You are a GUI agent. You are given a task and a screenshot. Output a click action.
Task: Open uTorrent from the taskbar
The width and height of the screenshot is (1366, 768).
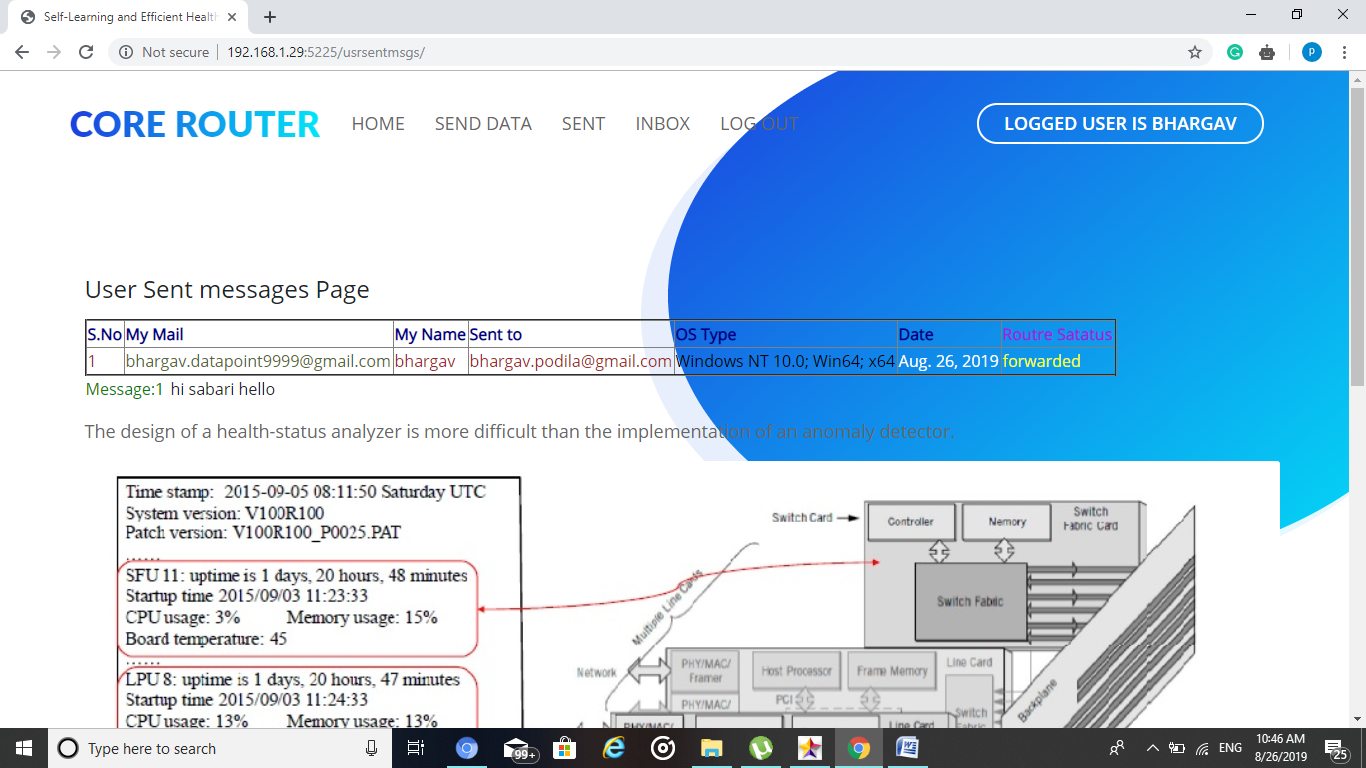760,748
